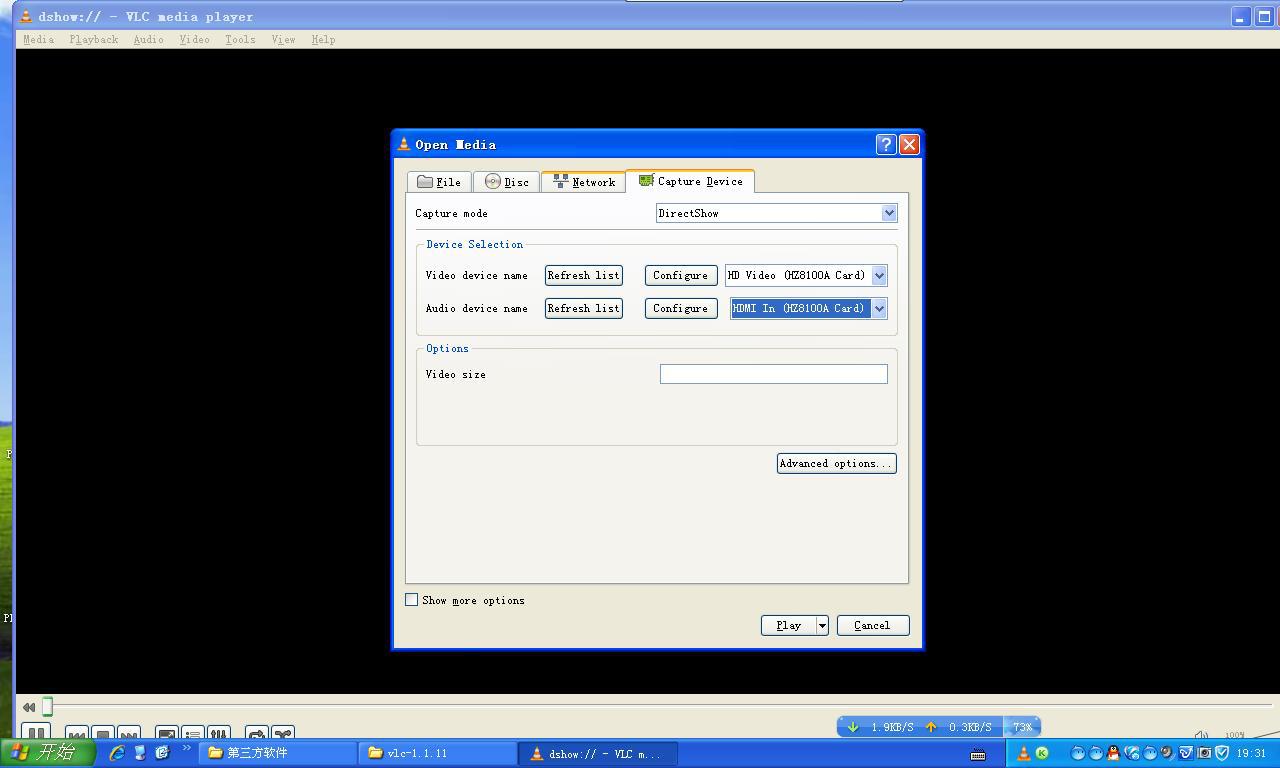Refresh list for Audio device name
Viewport: 1280px width, 768px height.
(x=584, y=308)
